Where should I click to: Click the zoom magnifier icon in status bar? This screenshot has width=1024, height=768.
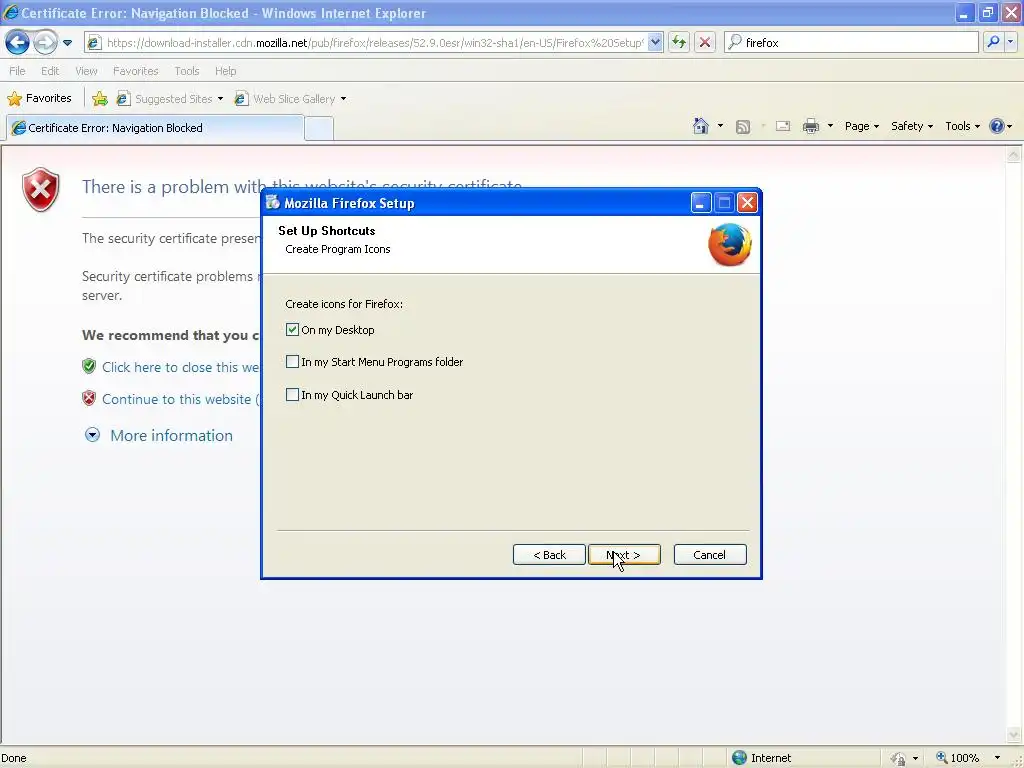(x=941, y=758)
